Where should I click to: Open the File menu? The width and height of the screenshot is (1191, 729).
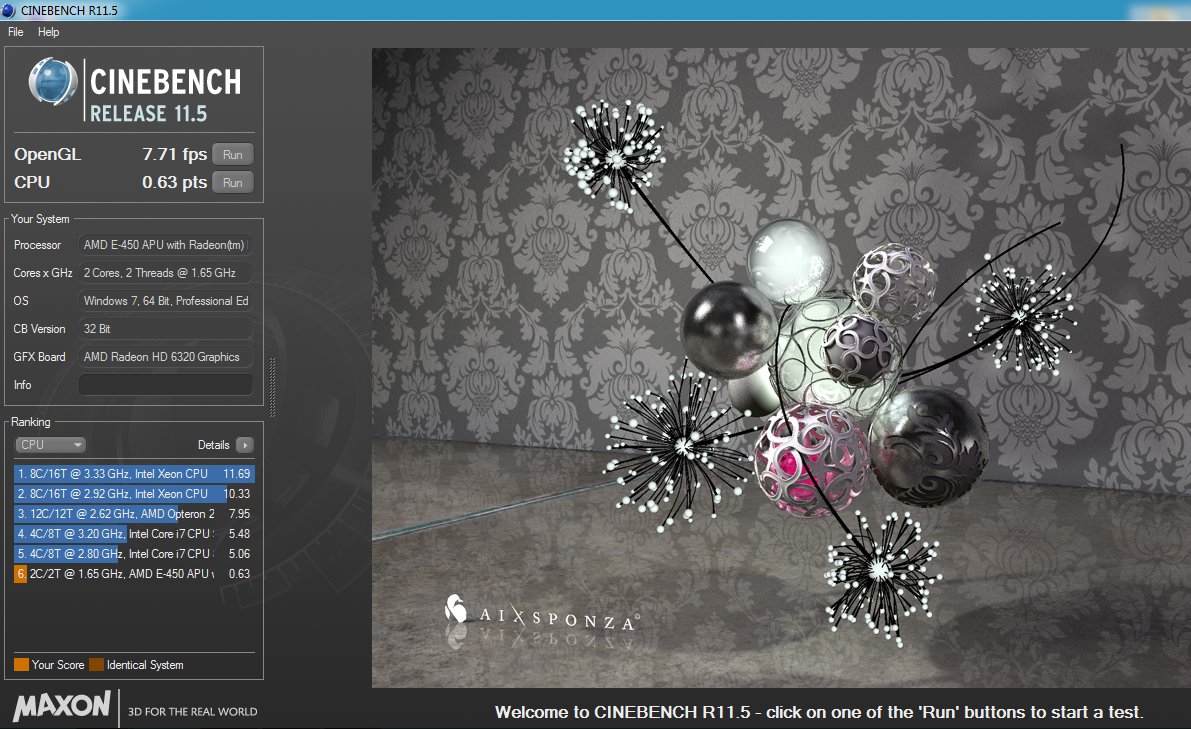15,32
